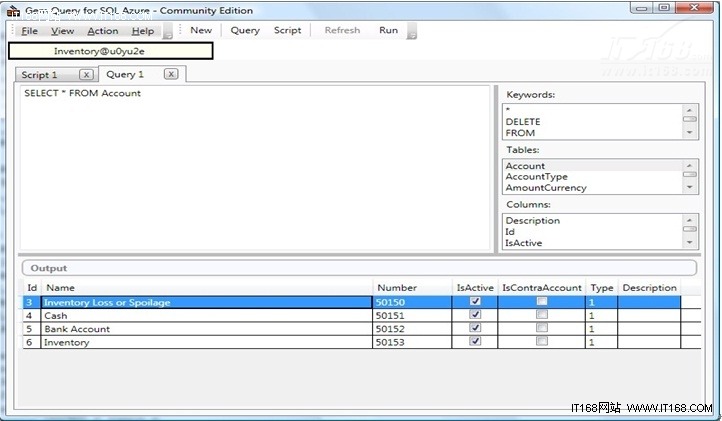Click the IsActive column header
The image size is (722, 421).
coord(475,288)
